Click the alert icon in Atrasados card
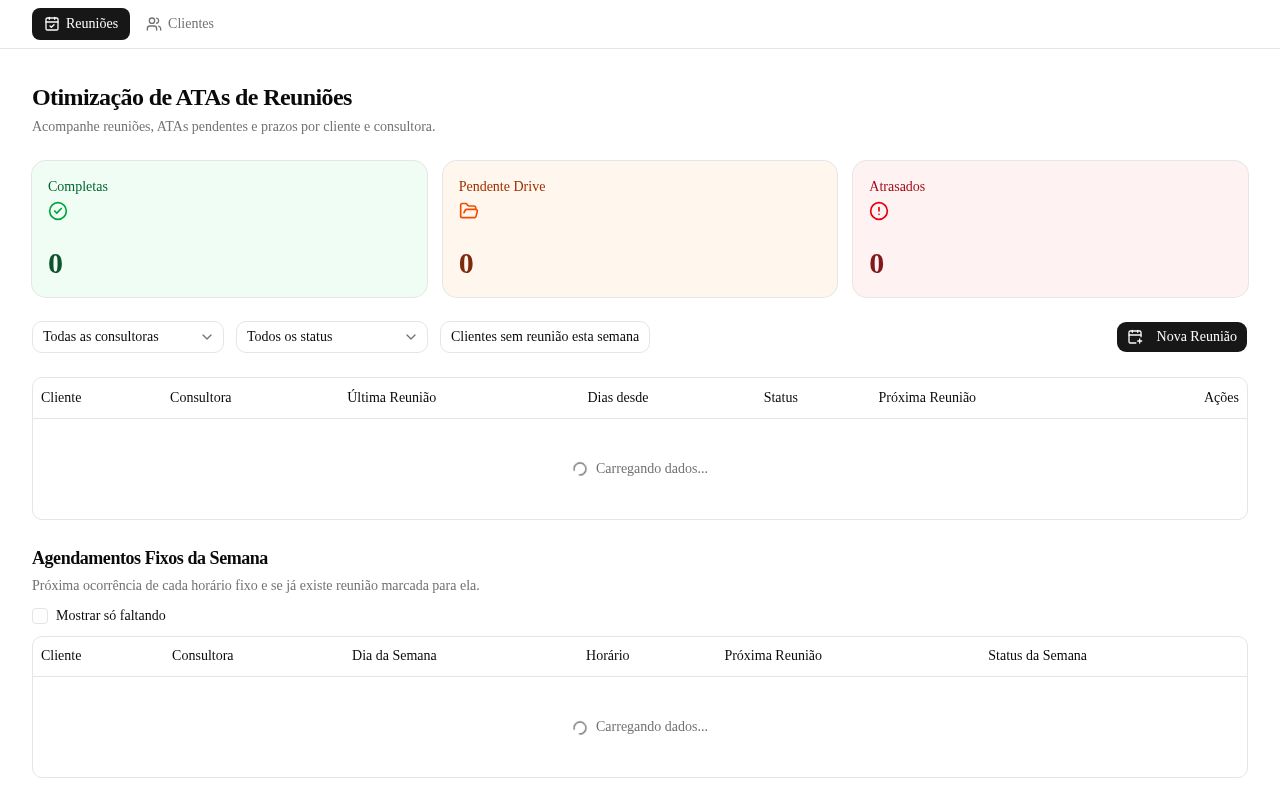 879,211
